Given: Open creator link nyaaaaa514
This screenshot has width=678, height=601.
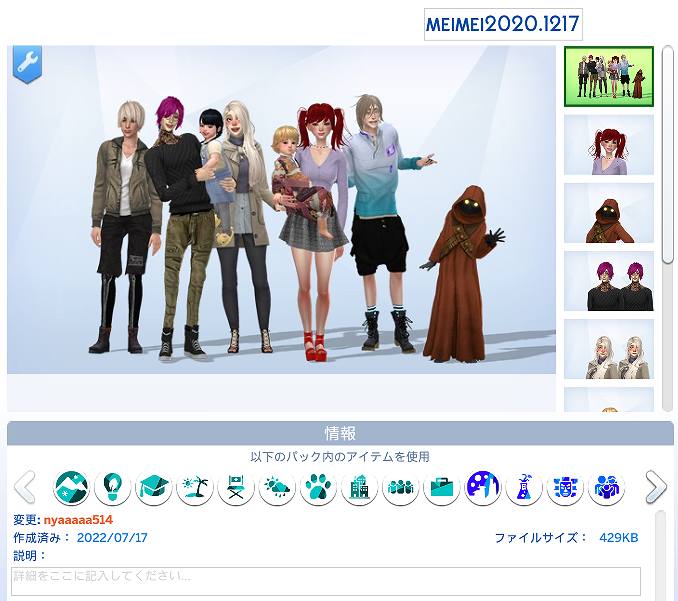Looking at the screenshot, I should tap(78, 520).
